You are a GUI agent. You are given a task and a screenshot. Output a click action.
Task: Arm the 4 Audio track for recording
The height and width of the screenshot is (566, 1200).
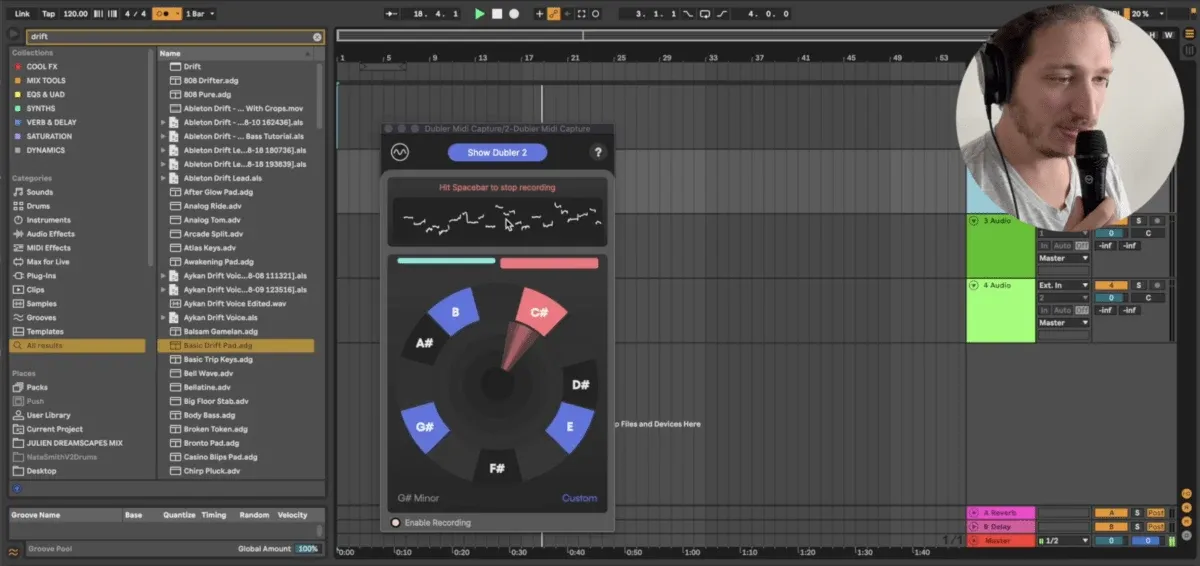pos(1157,285)
